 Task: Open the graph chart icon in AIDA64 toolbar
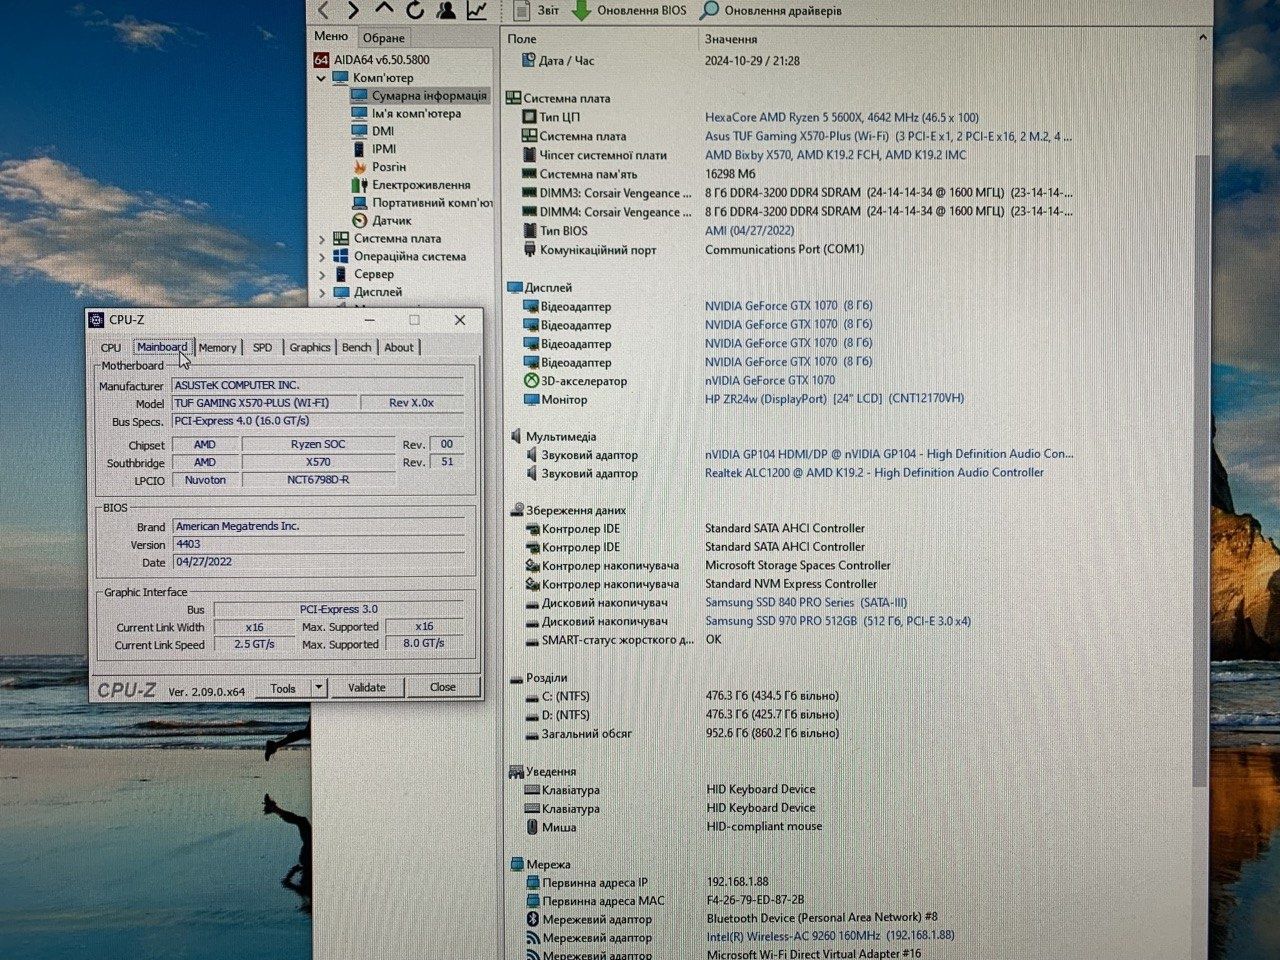(x=477, y=10)
